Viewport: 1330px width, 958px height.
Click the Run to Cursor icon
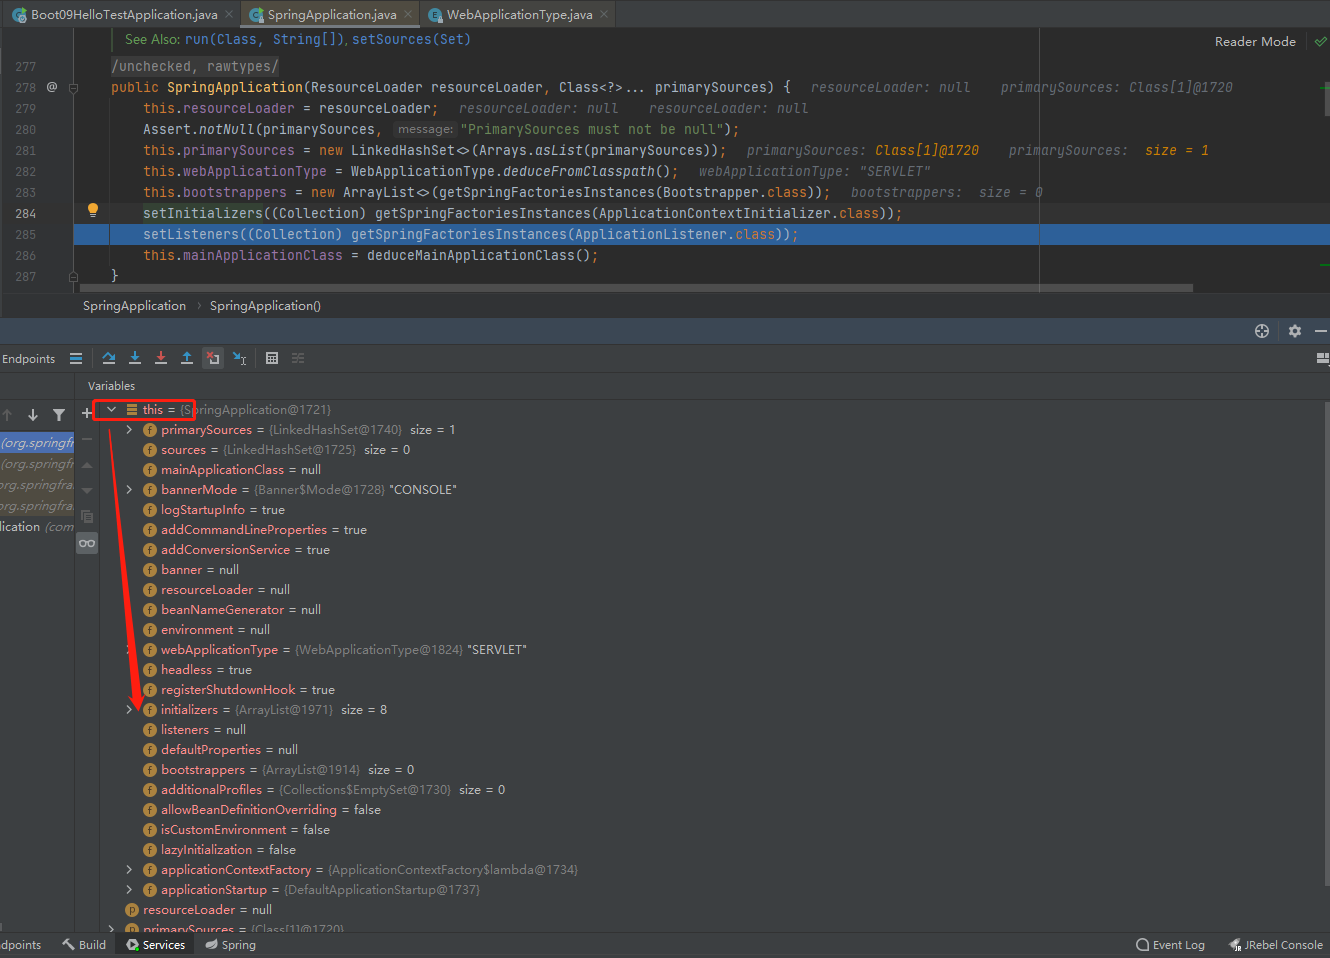pyautogui.click(x=240, y=358)
